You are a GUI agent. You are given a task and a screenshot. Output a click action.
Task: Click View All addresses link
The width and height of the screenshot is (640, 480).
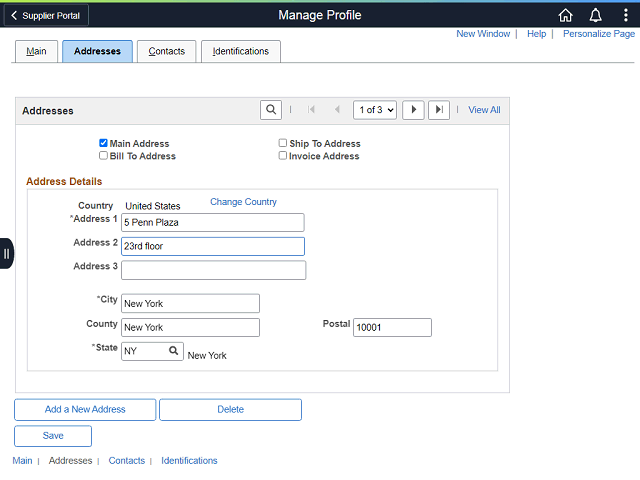pyautogui.click(x=484, y=110)
